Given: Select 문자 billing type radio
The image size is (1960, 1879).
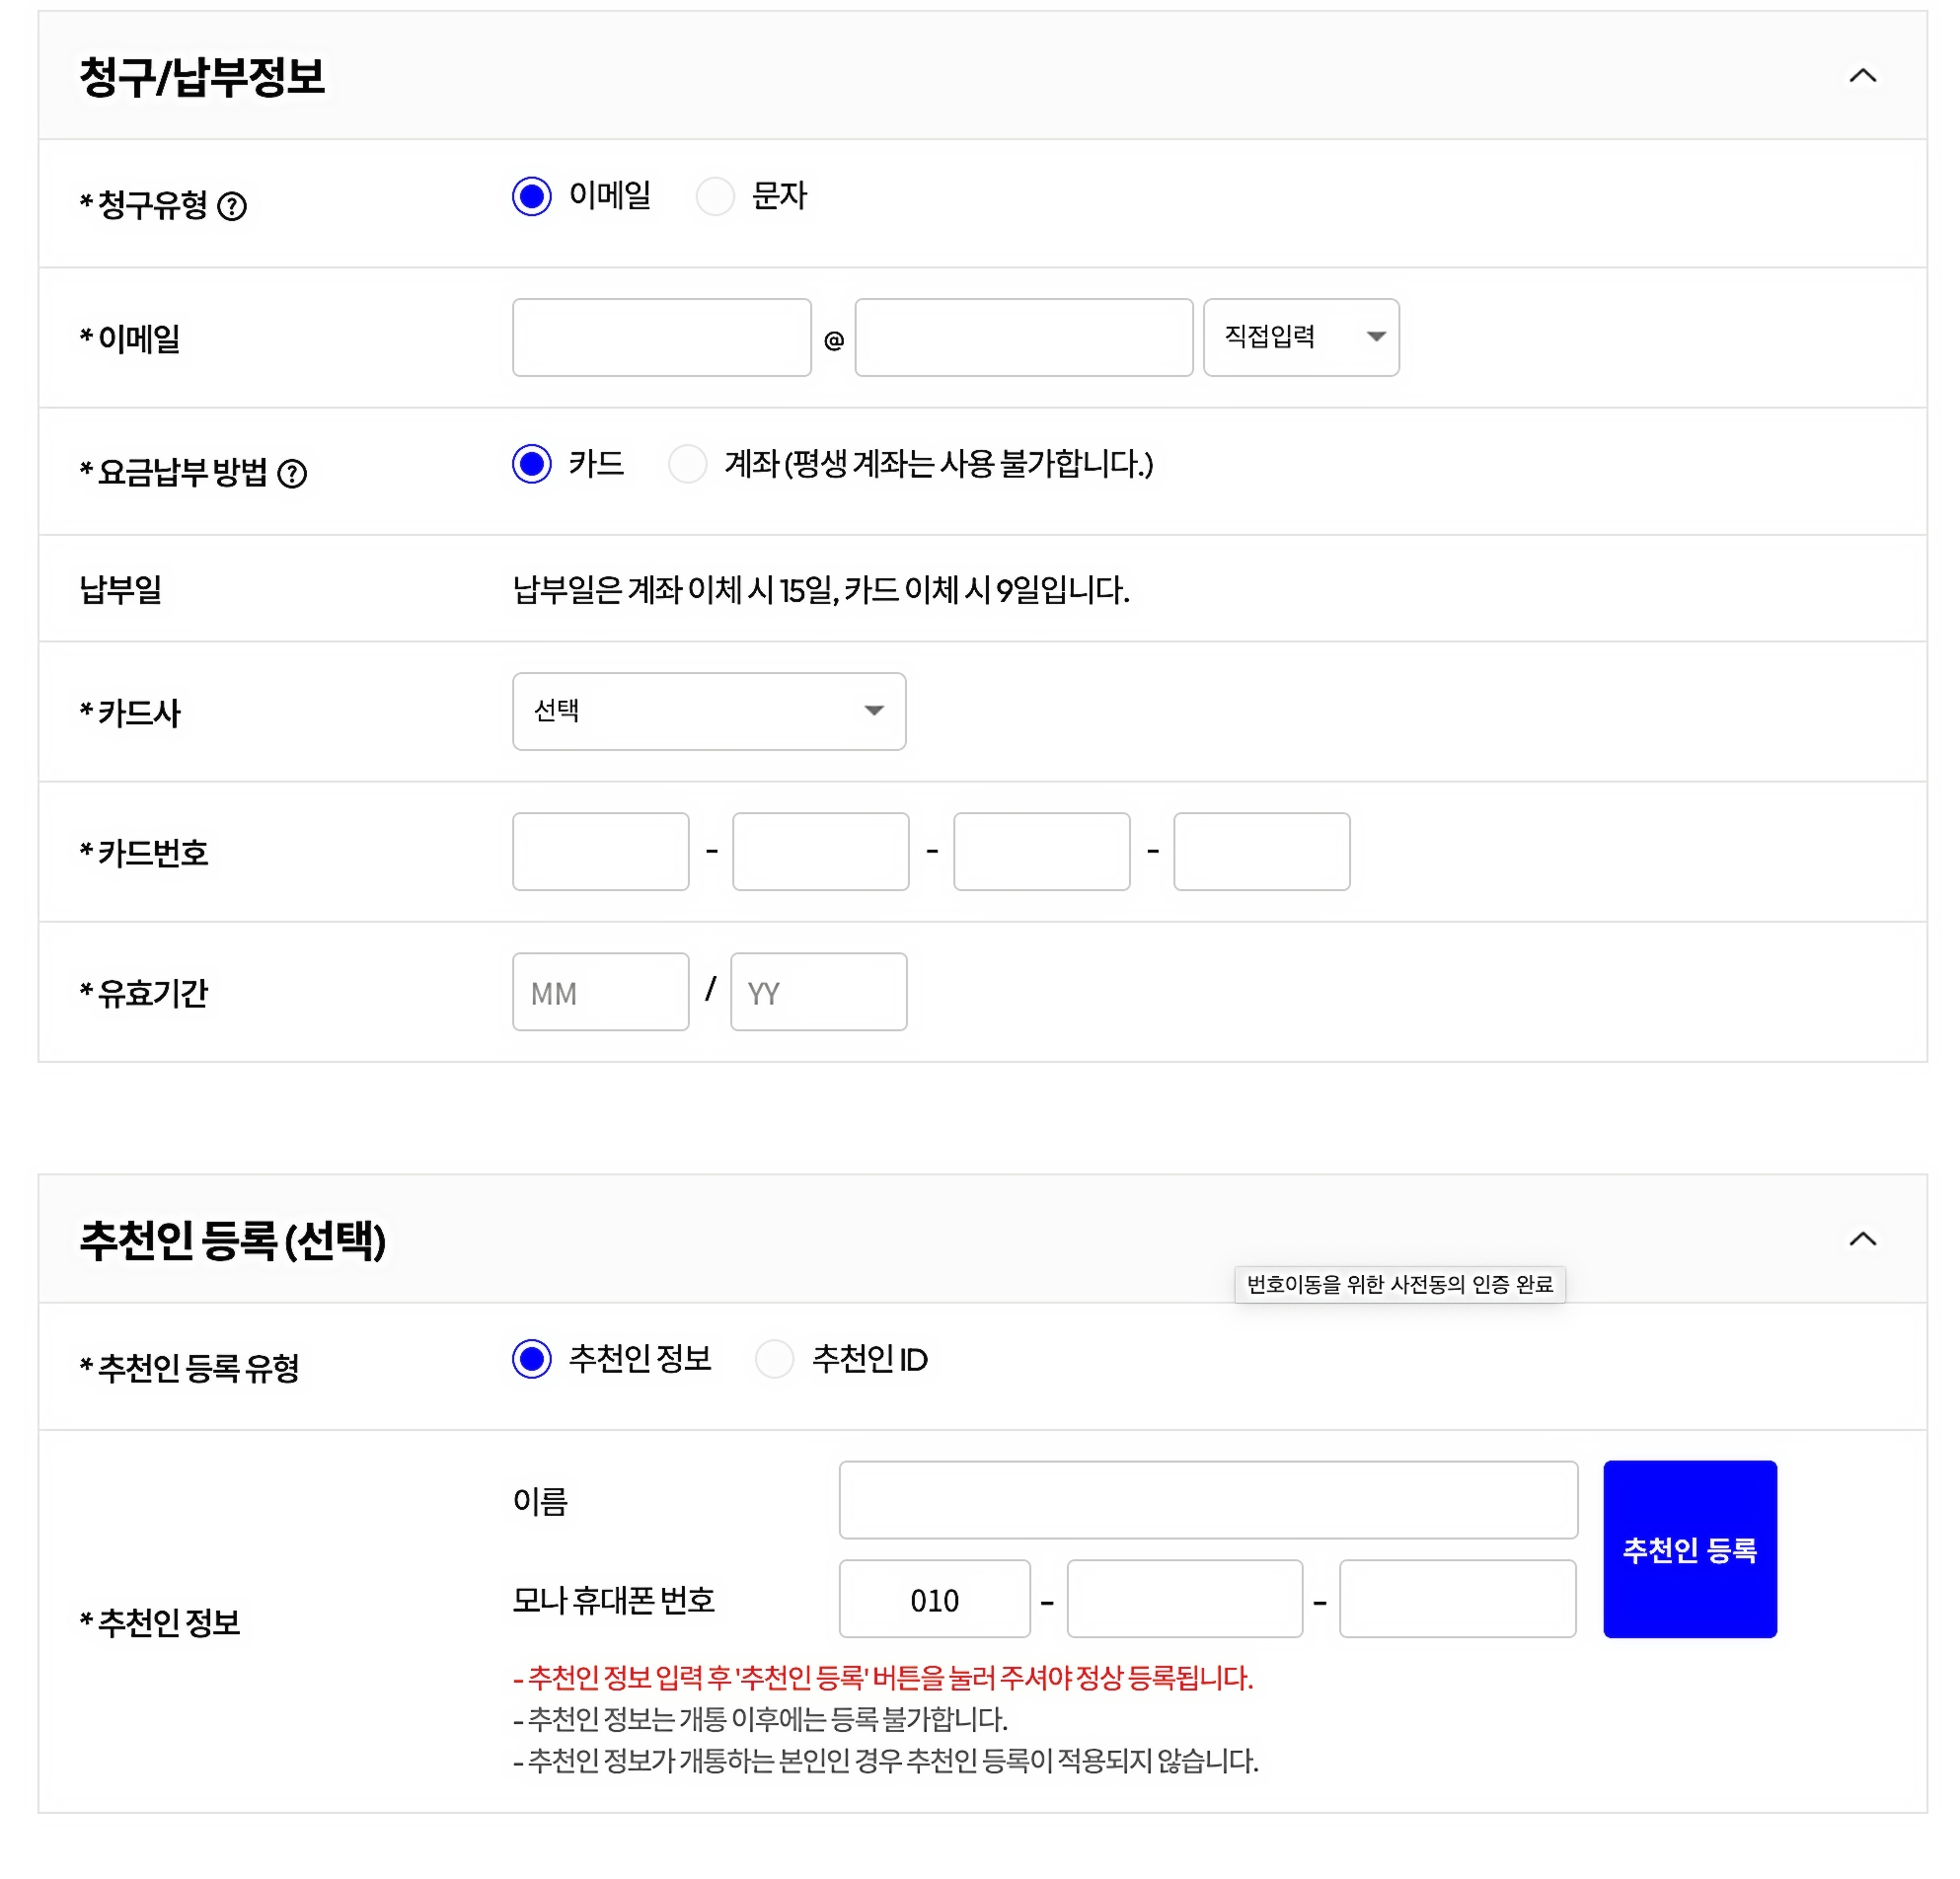Looking at the screenshot, I should click(x=715, y=196).
